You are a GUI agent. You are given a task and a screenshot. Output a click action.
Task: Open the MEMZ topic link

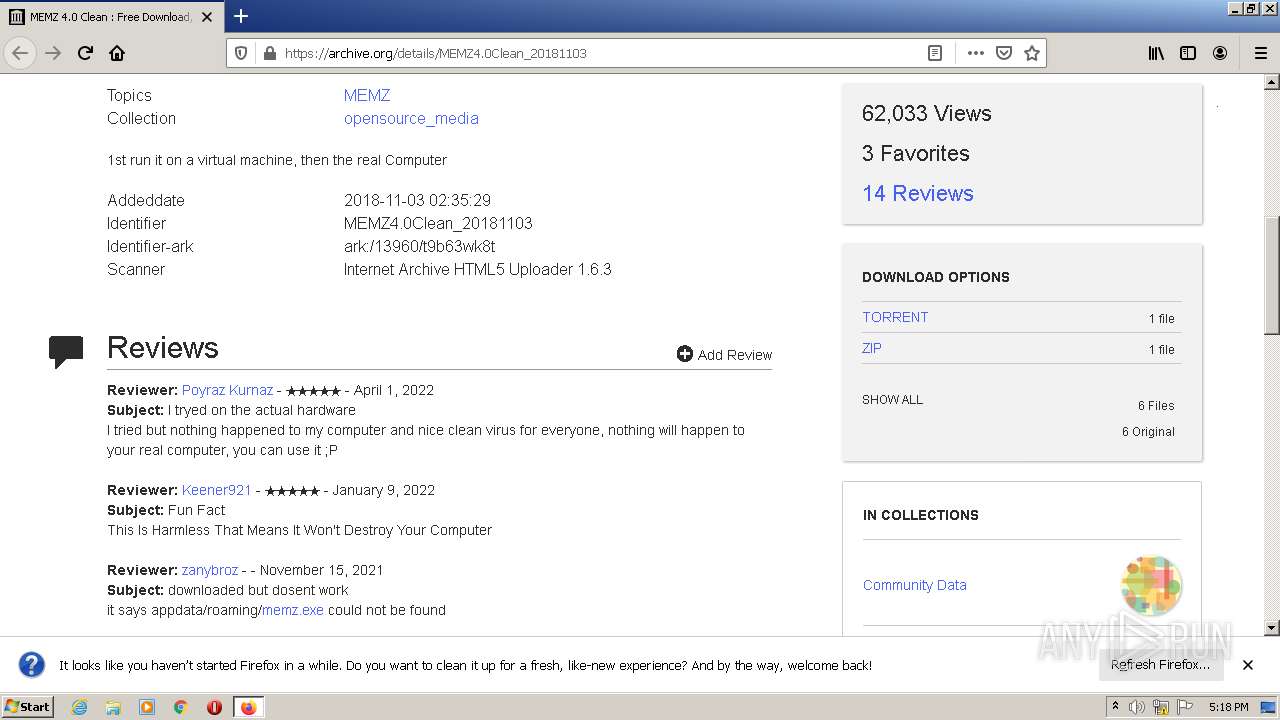click(x=367, y=95)
